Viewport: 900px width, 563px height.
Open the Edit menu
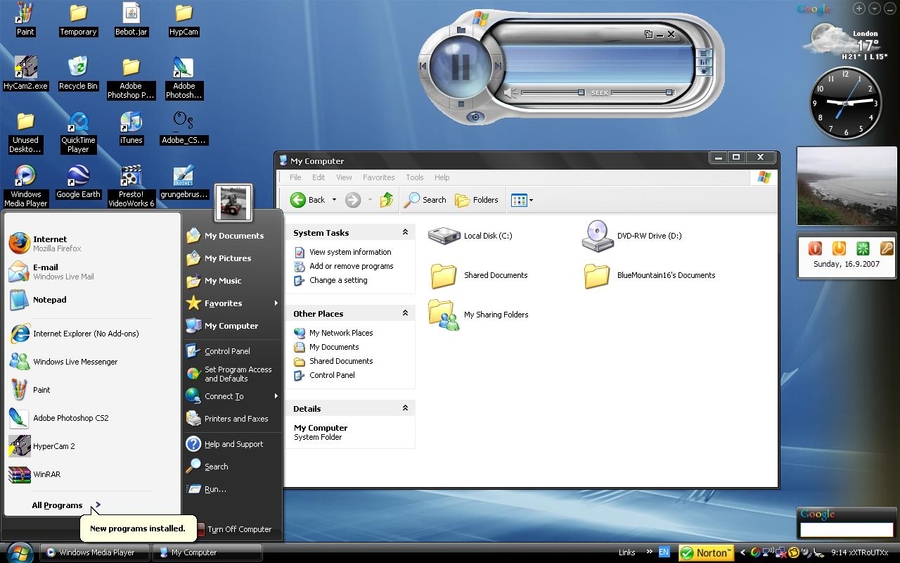(x=318, y=177)
